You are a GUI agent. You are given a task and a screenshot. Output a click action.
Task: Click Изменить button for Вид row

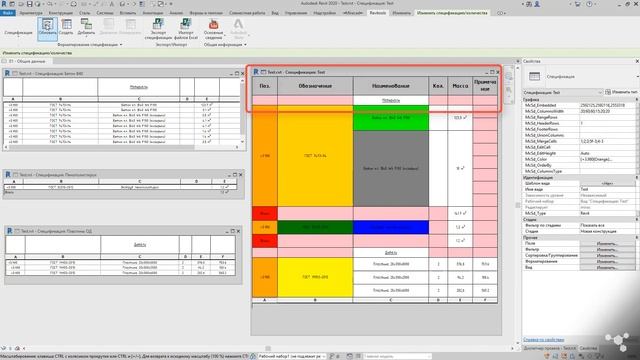pyautogui.click(x=607, y=268)
